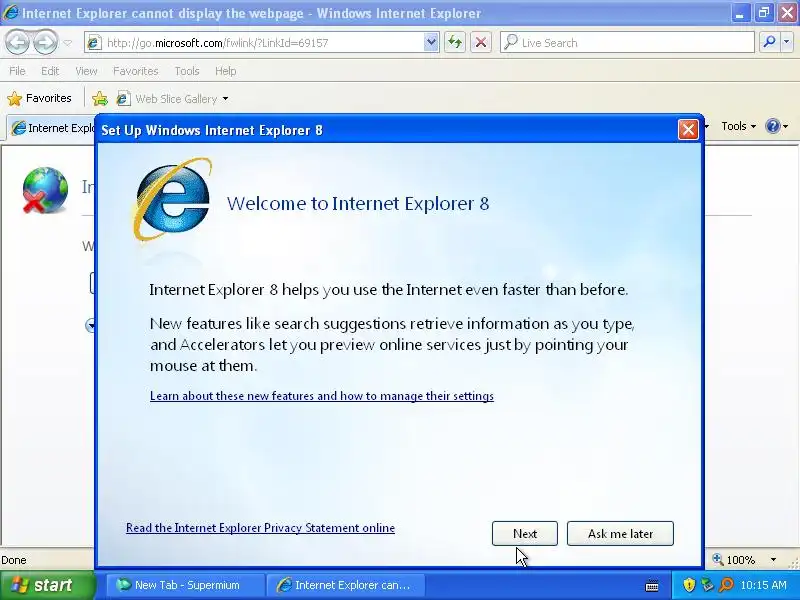Open the Help menu
This screenshot has width=800, height=600.
tap(226, 71)
